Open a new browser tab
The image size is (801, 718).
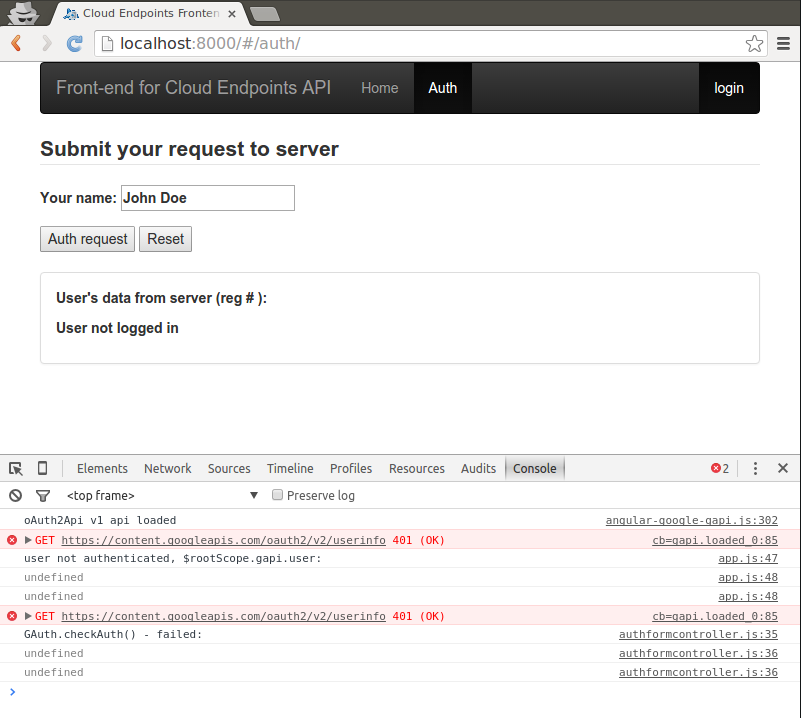point(265,14)
